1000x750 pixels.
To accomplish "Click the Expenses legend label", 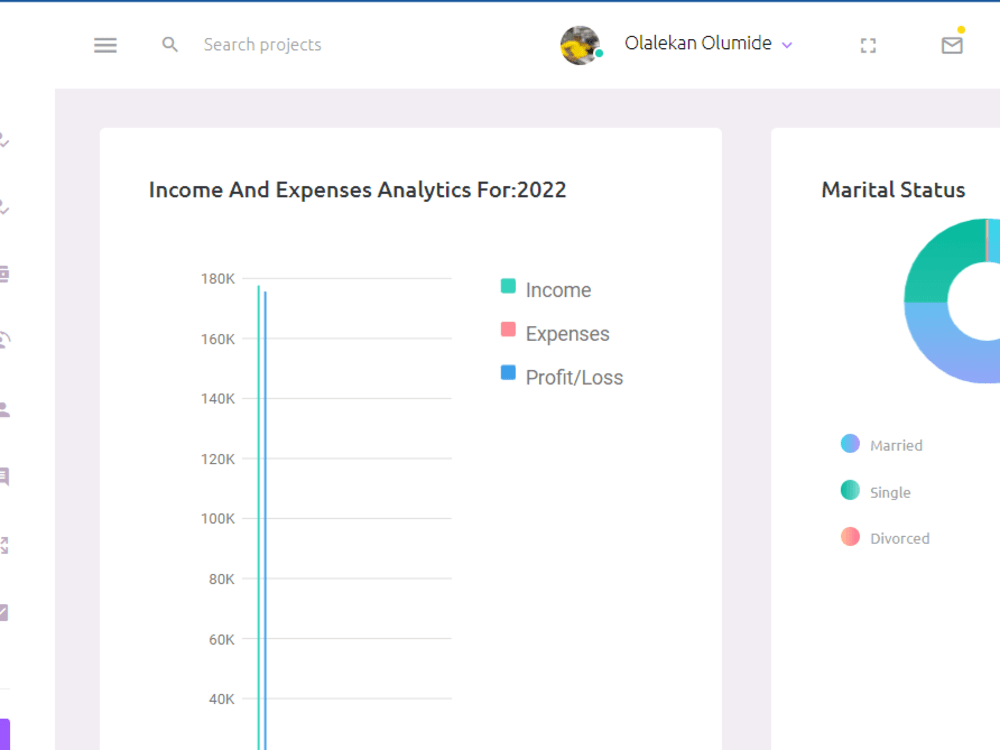I will coord(568,334).
